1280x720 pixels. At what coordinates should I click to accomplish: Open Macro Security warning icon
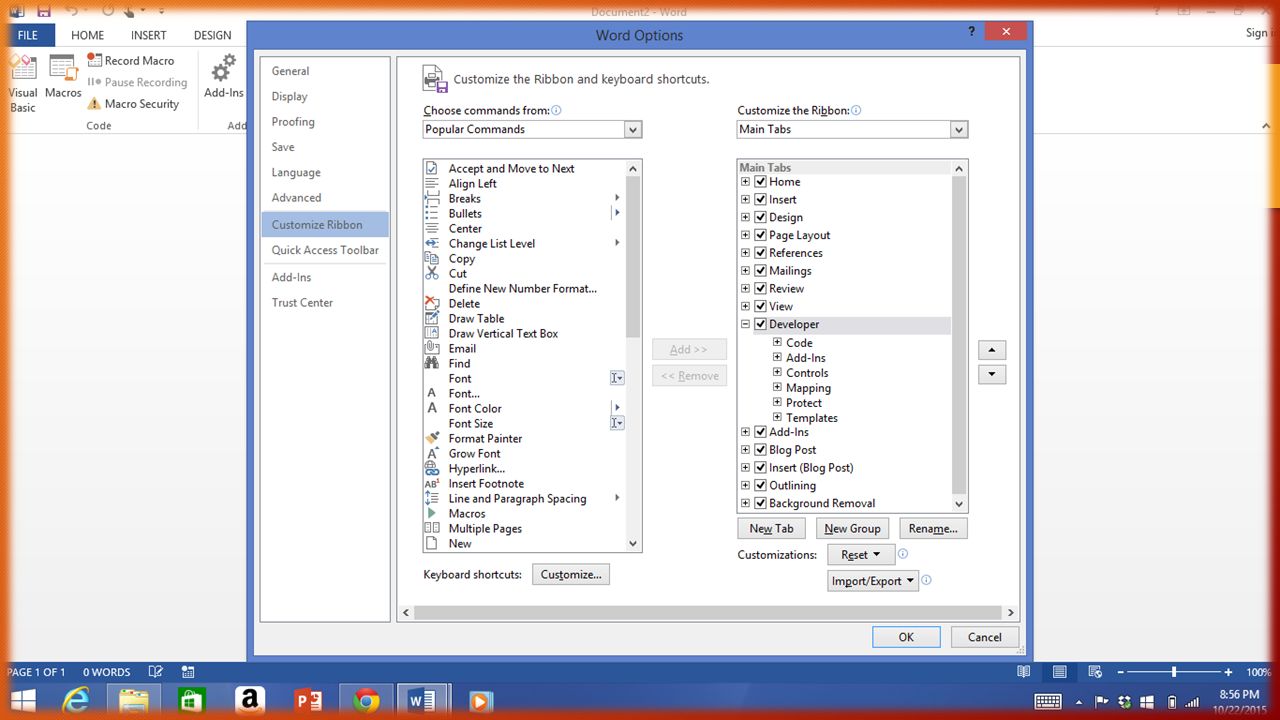point(94,104)
